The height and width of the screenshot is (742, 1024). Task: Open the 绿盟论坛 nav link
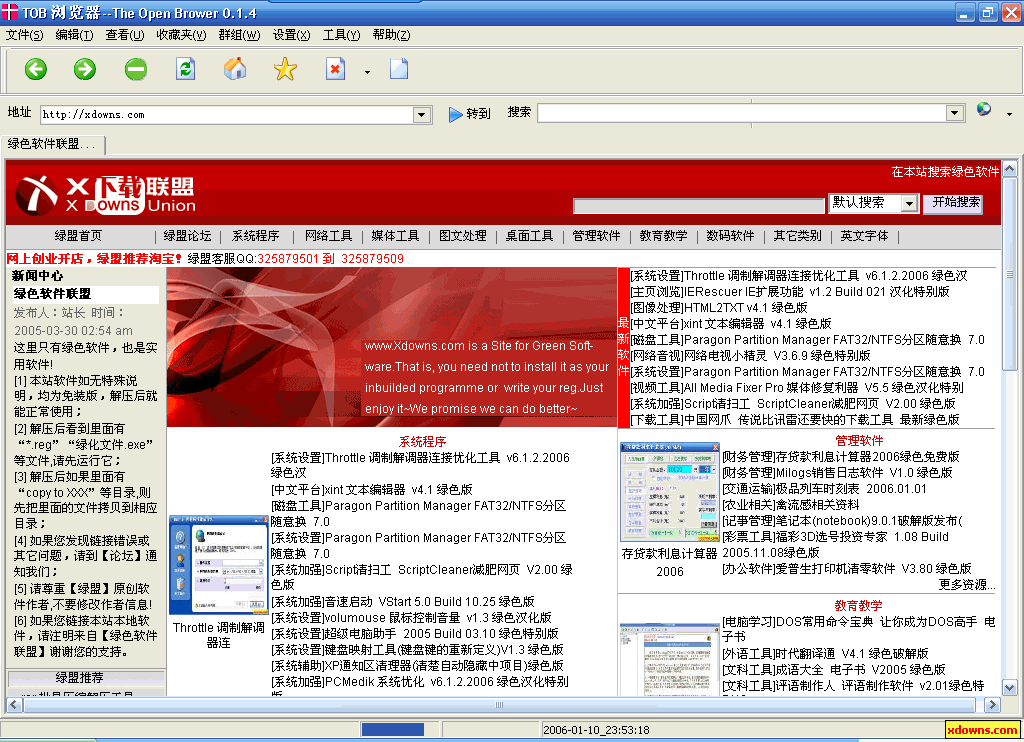point(187,236)
